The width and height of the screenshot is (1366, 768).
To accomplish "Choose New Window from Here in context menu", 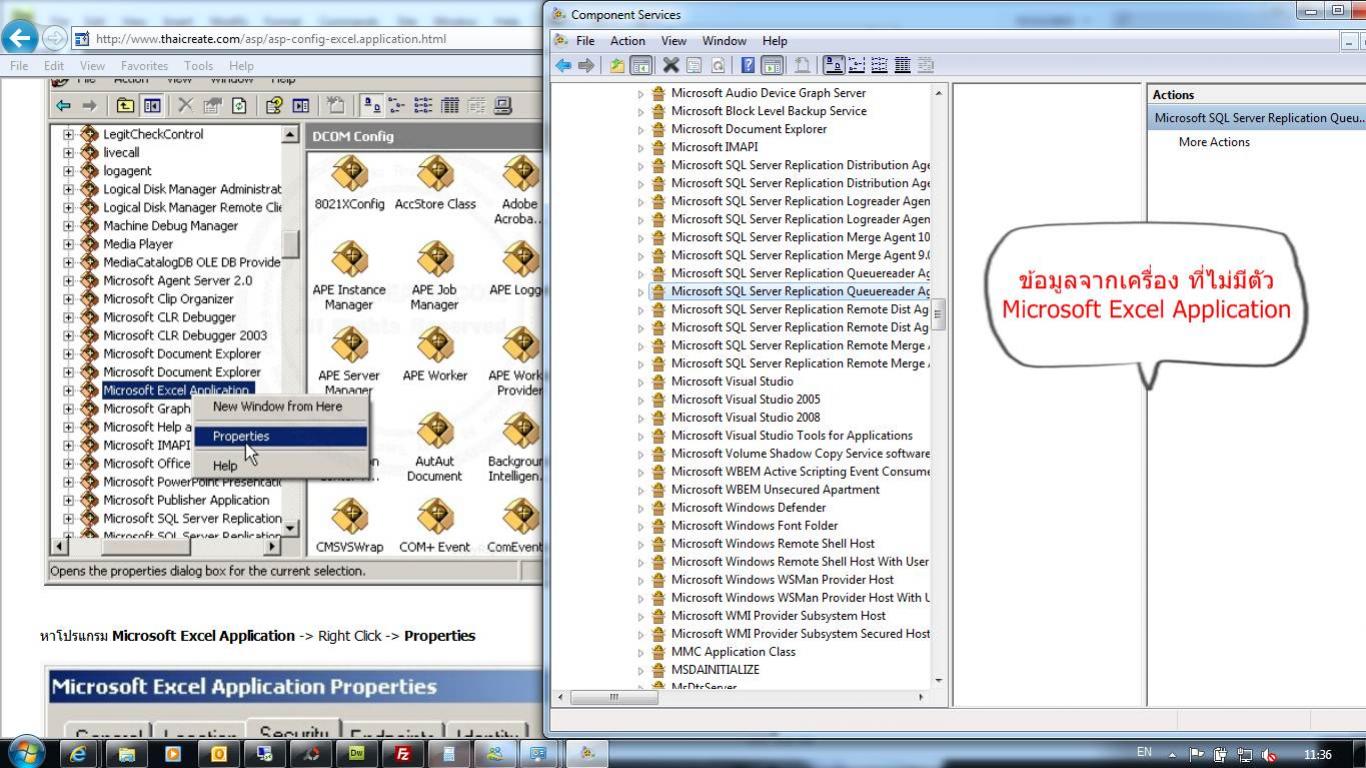I will (277, 407).
